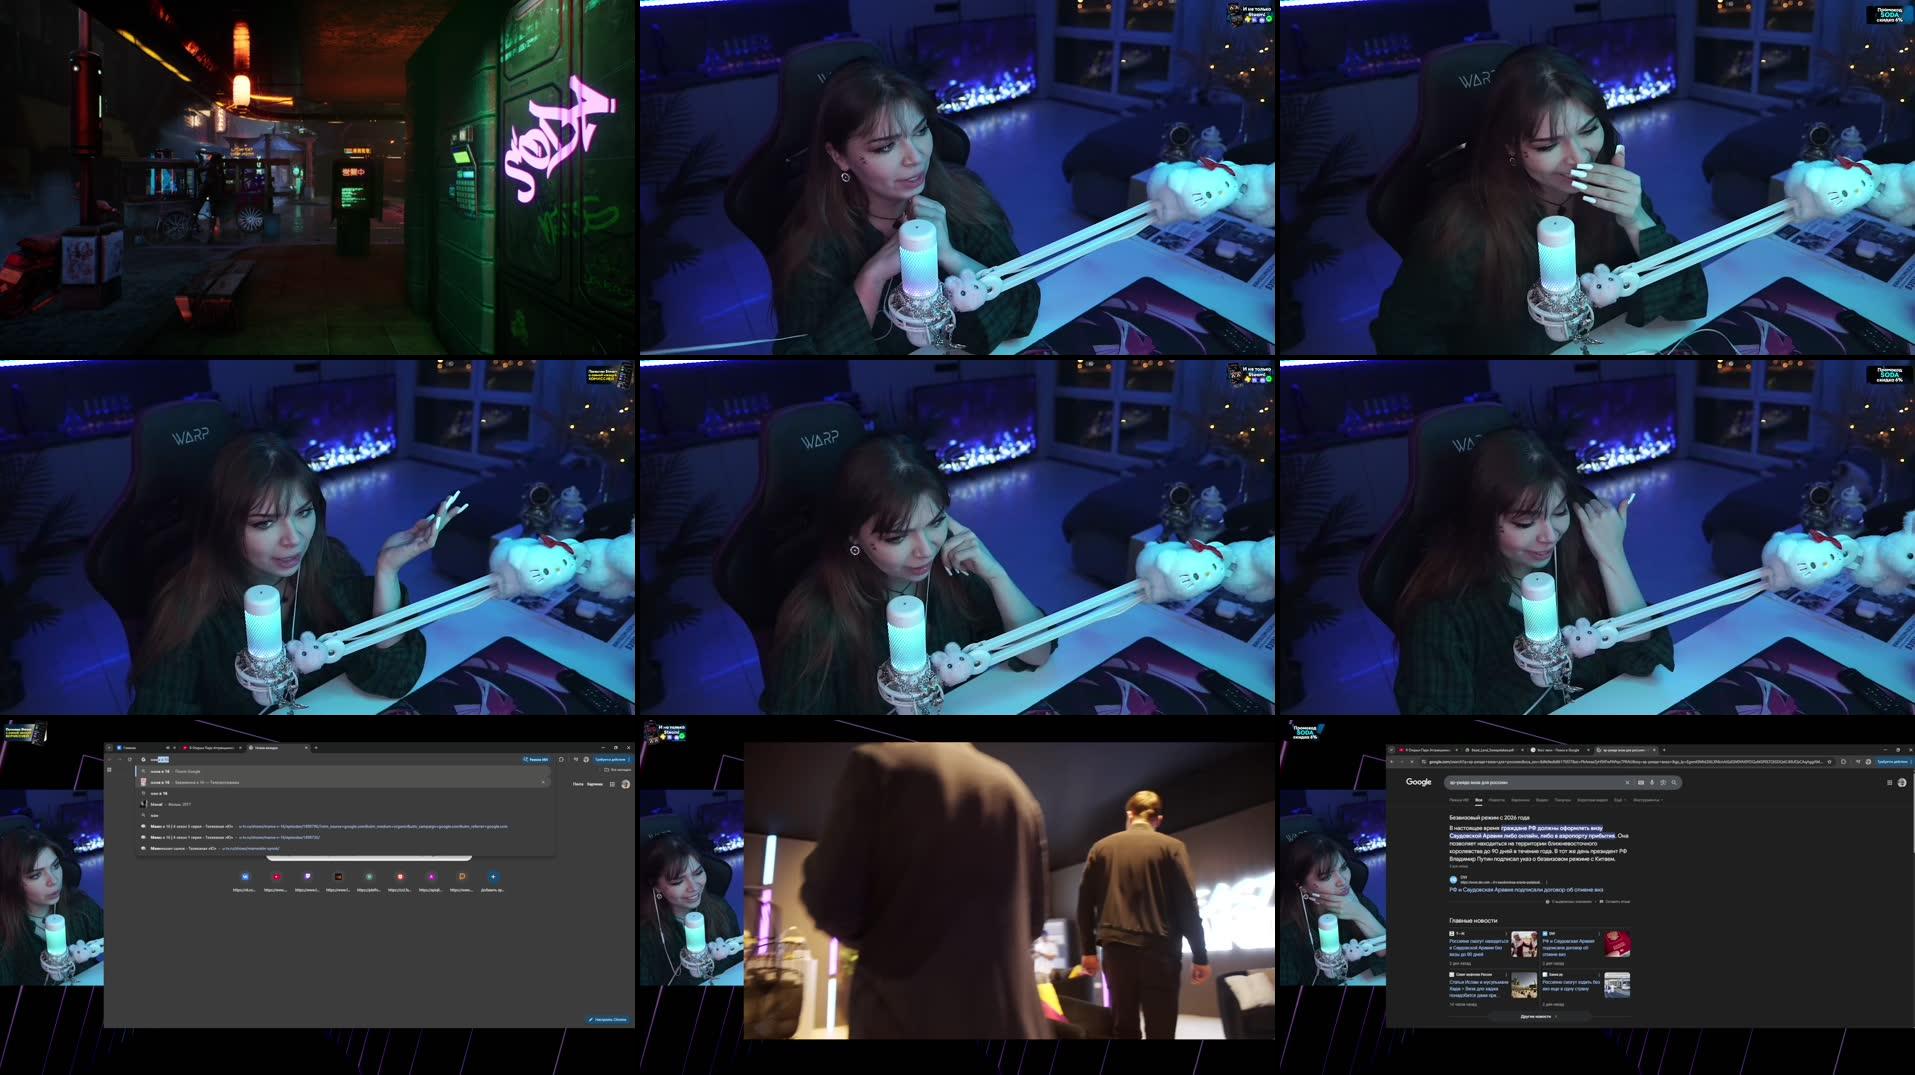Click the clear search X icon in the query box

click(1627, 782)
